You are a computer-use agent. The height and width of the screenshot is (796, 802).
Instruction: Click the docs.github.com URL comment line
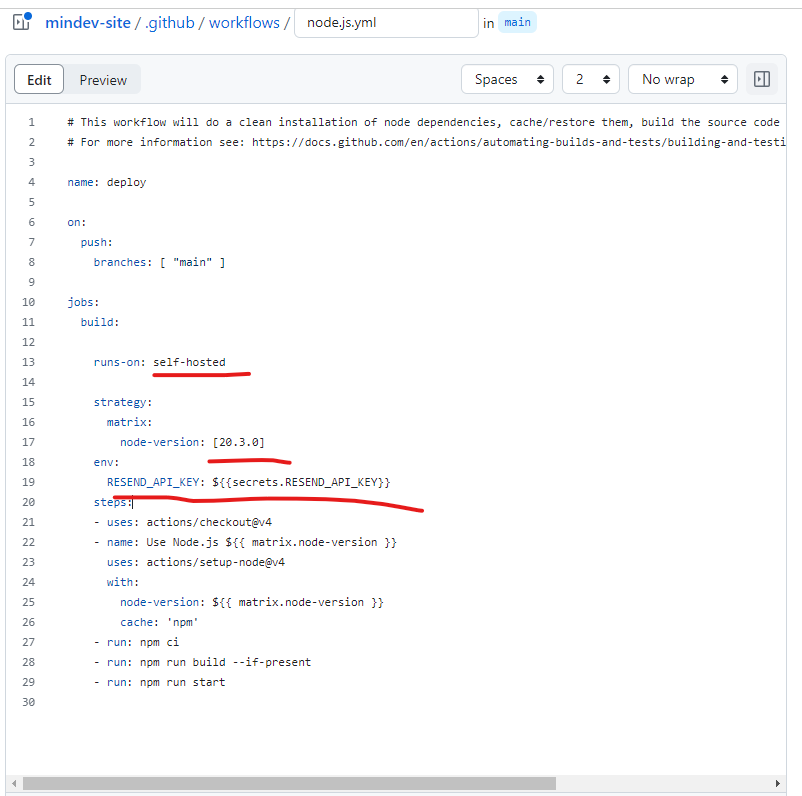click(427, 142)
